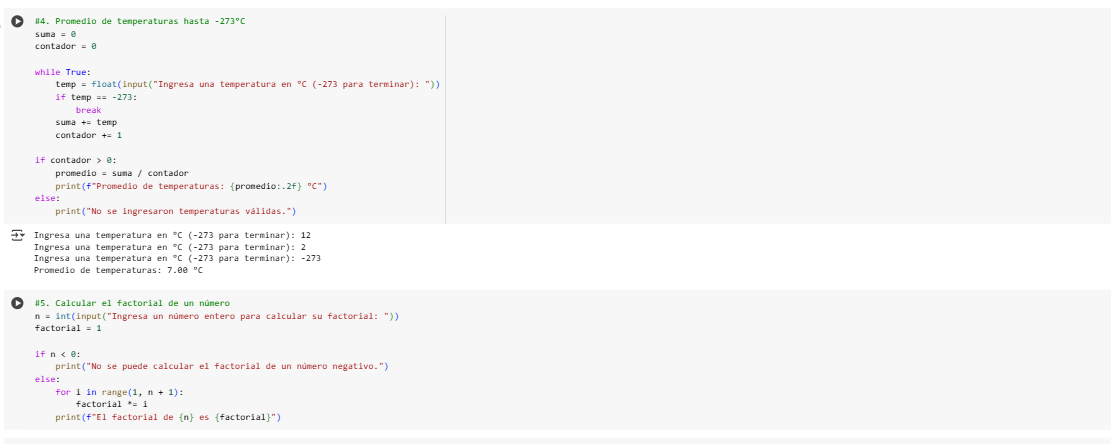Click the 'promedio = suma / contador' line
This screenshot has width=1111, height=444.
coord(122,173)
